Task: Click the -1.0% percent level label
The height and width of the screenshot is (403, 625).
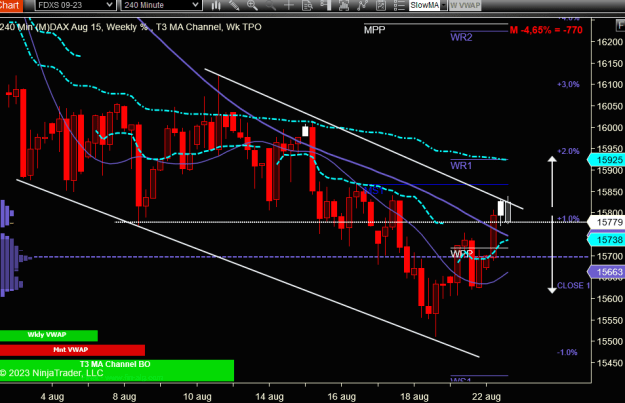Action: point(567,352)
